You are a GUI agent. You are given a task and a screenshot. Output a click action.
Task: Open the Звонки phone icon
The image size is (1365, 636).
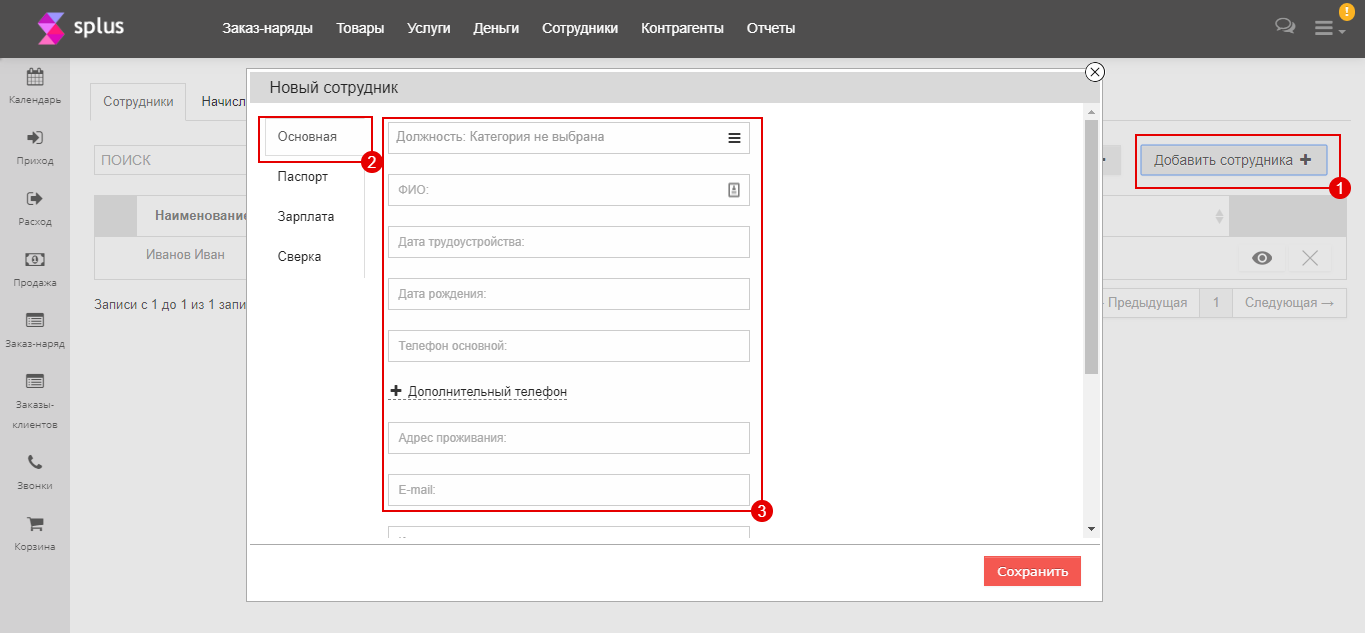click(x=34, y=463)
